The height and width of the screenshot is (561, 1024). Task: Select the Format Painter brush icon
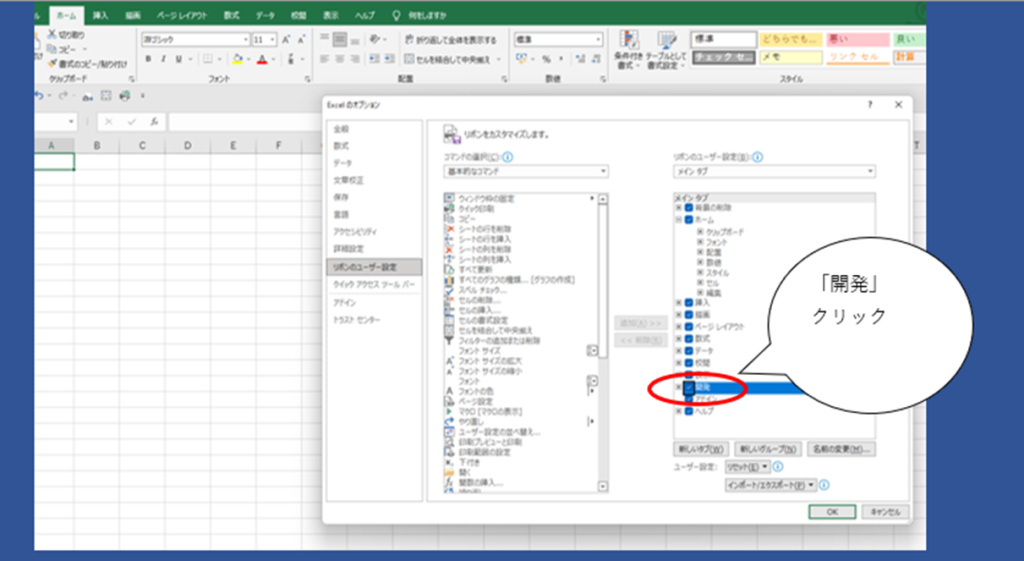52,64
